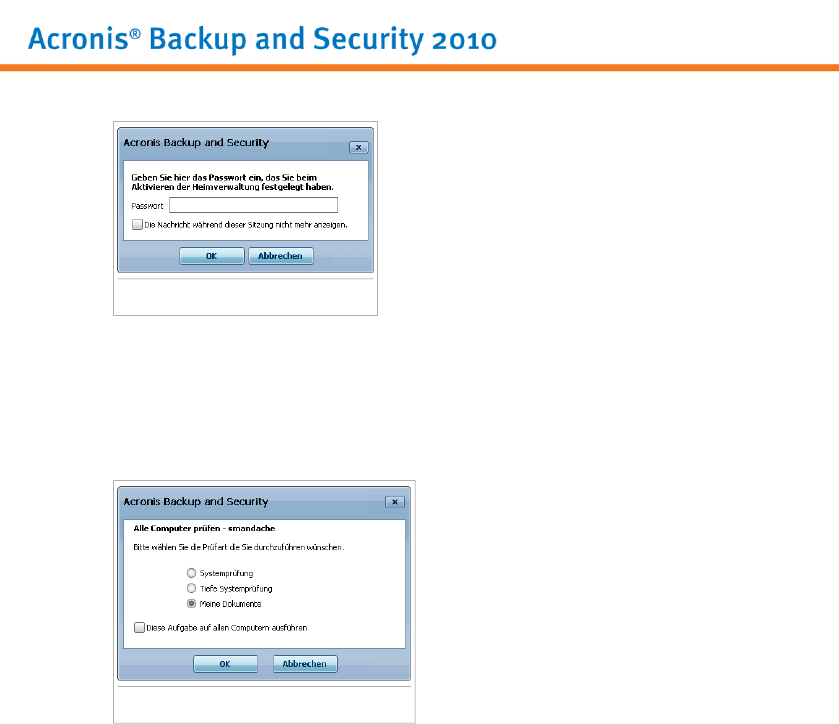Confirm the password dialog with OK
Image resolution: width=839 pixels, height=724 pixels.
(x=211, y=256)
